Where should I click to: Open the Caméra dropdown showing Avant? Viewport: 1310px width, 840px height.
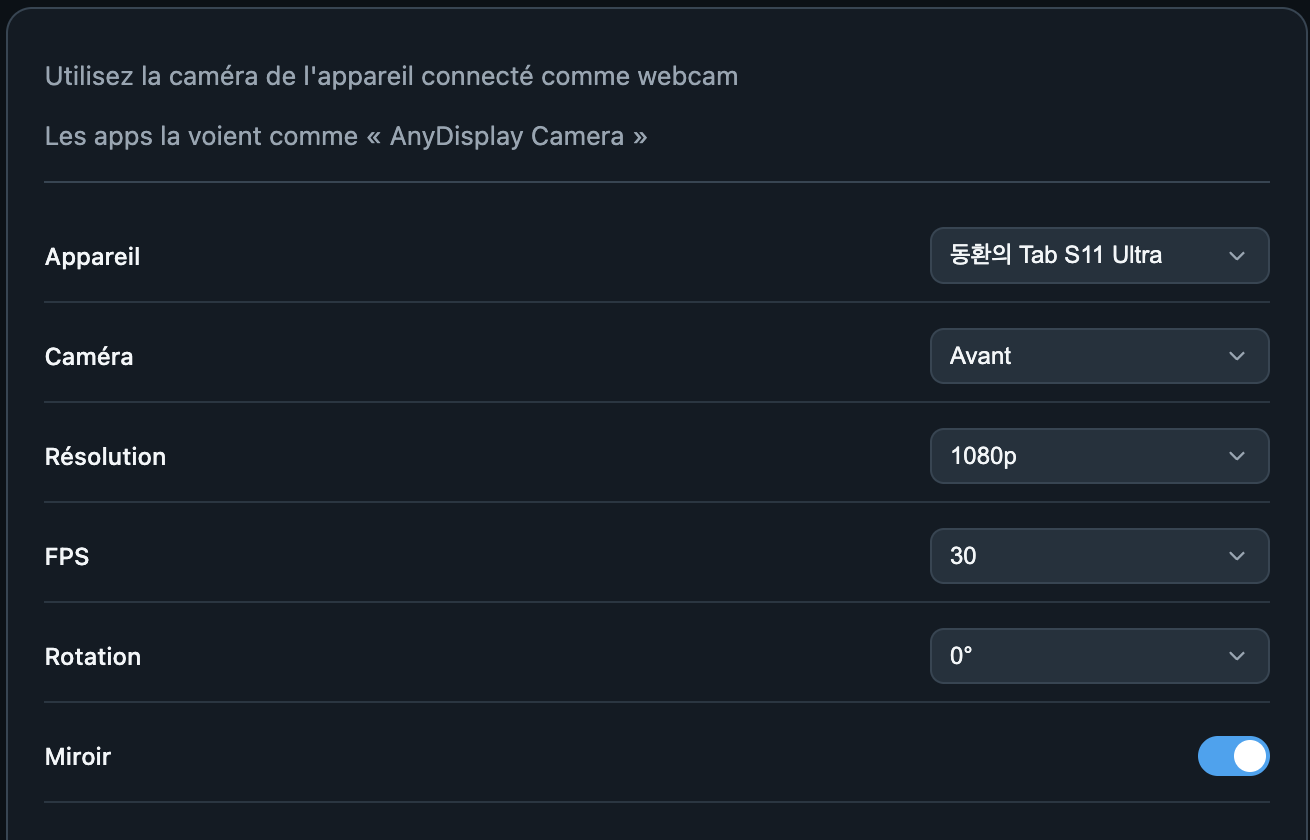1100,356
